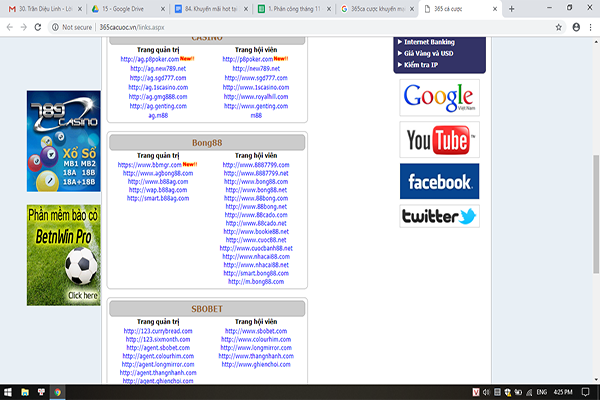The width and height of the screenshot is (600, 400).
Task: Bookmark this page with the star icon
Action: pos(559,27)
